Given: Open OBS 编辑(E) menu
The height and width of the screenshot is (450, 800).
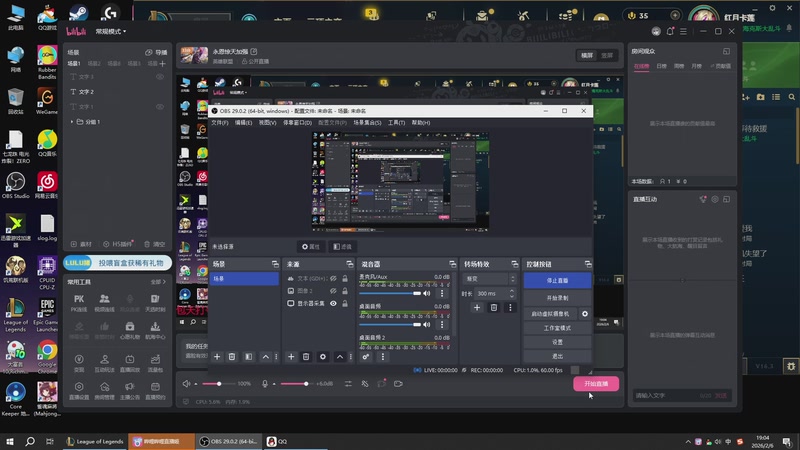Looking at the screenshot, I should (x=243, y=123).
